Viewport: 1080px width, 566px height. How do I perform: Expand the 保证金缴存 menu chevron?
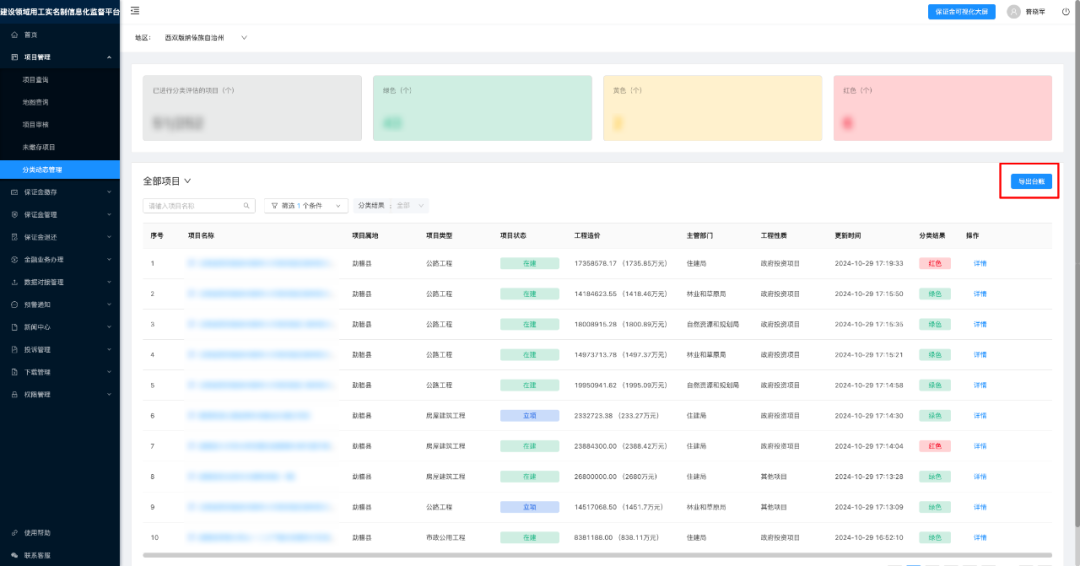(109, 192)
